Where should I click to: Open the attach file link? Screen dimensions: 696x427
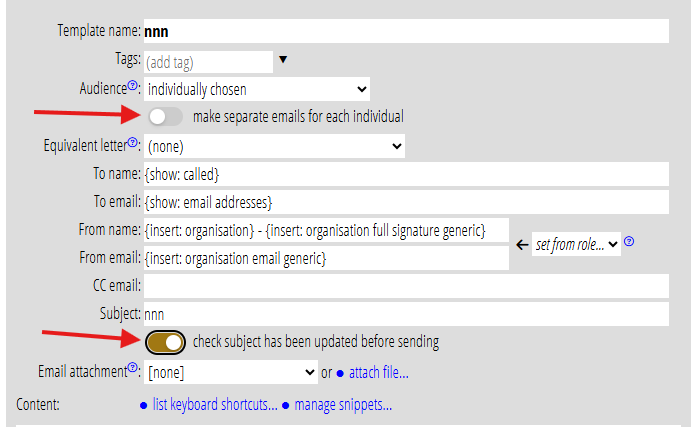pyautogui.click(x=378, y=374)
